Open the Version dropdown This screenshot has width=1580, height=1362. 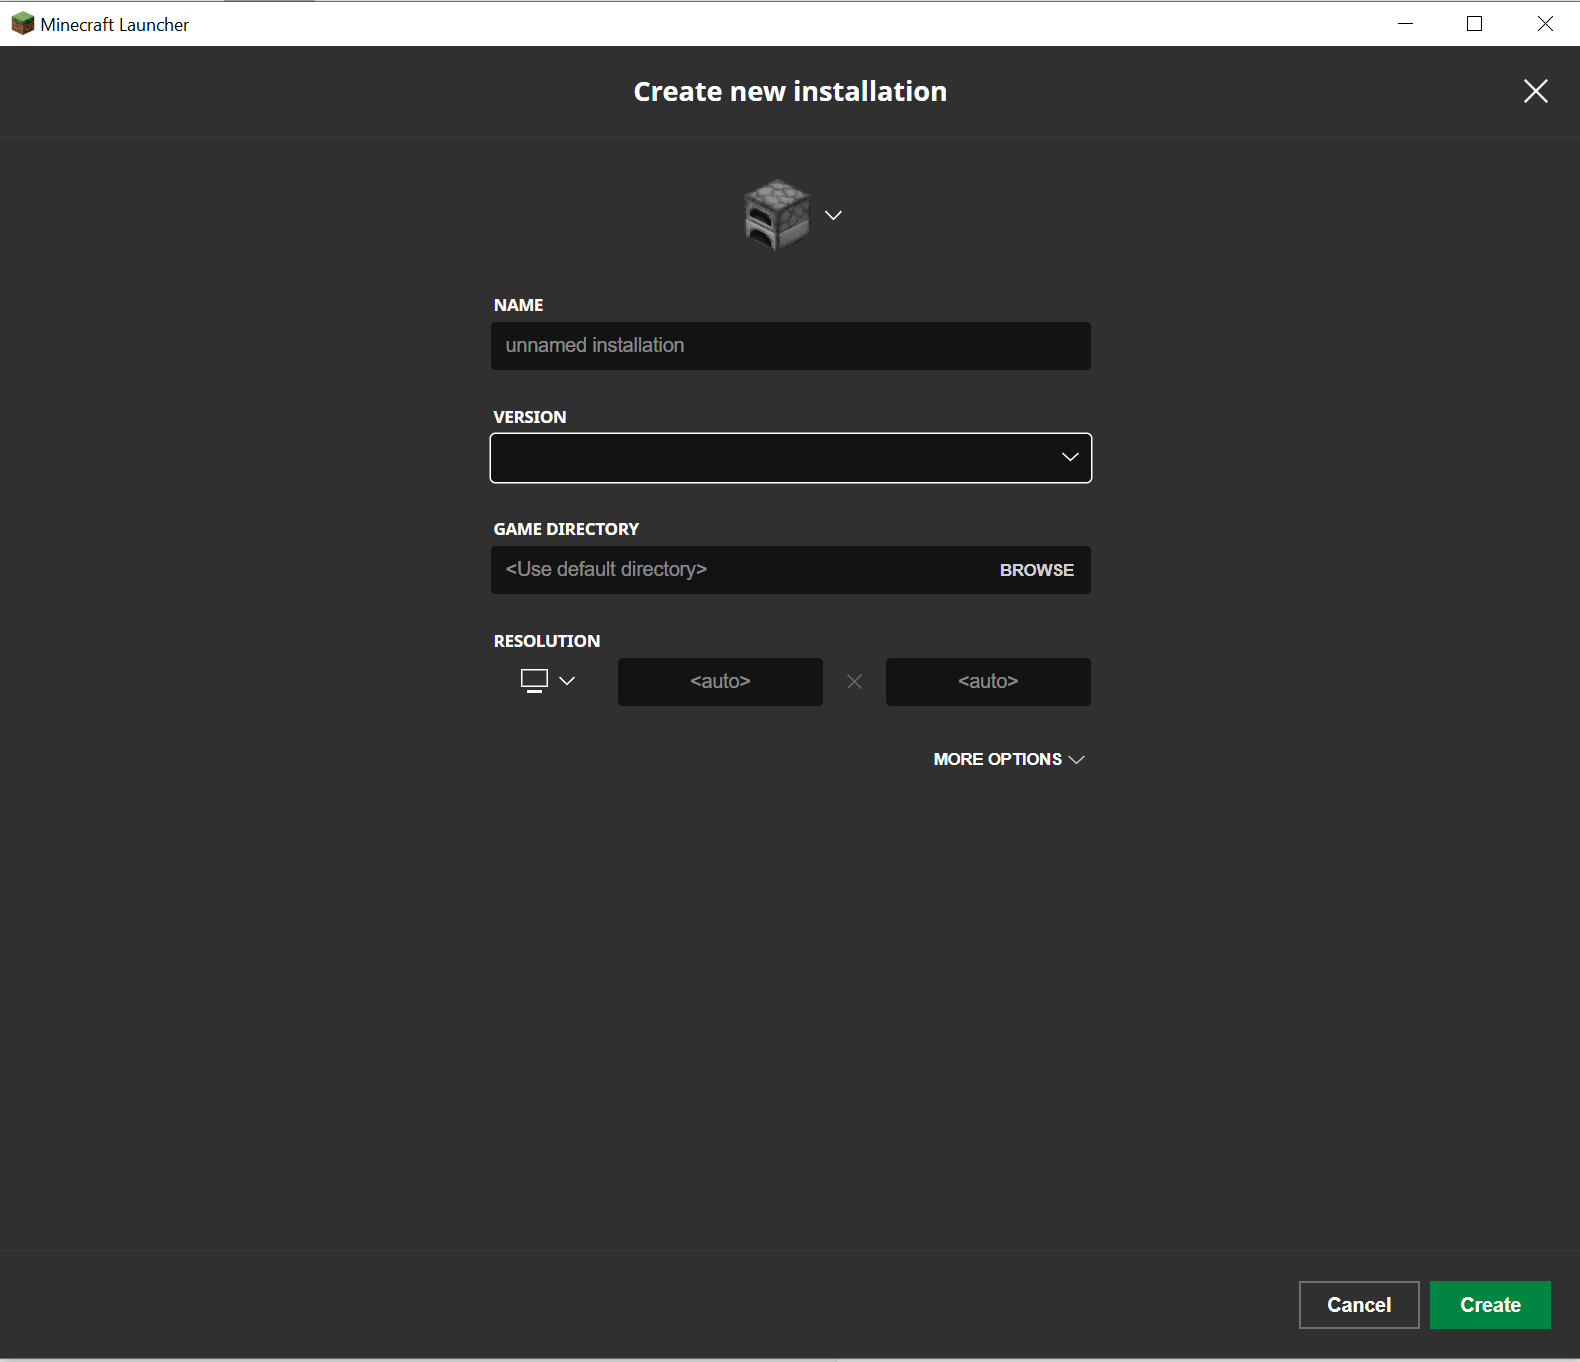[790, 458]
